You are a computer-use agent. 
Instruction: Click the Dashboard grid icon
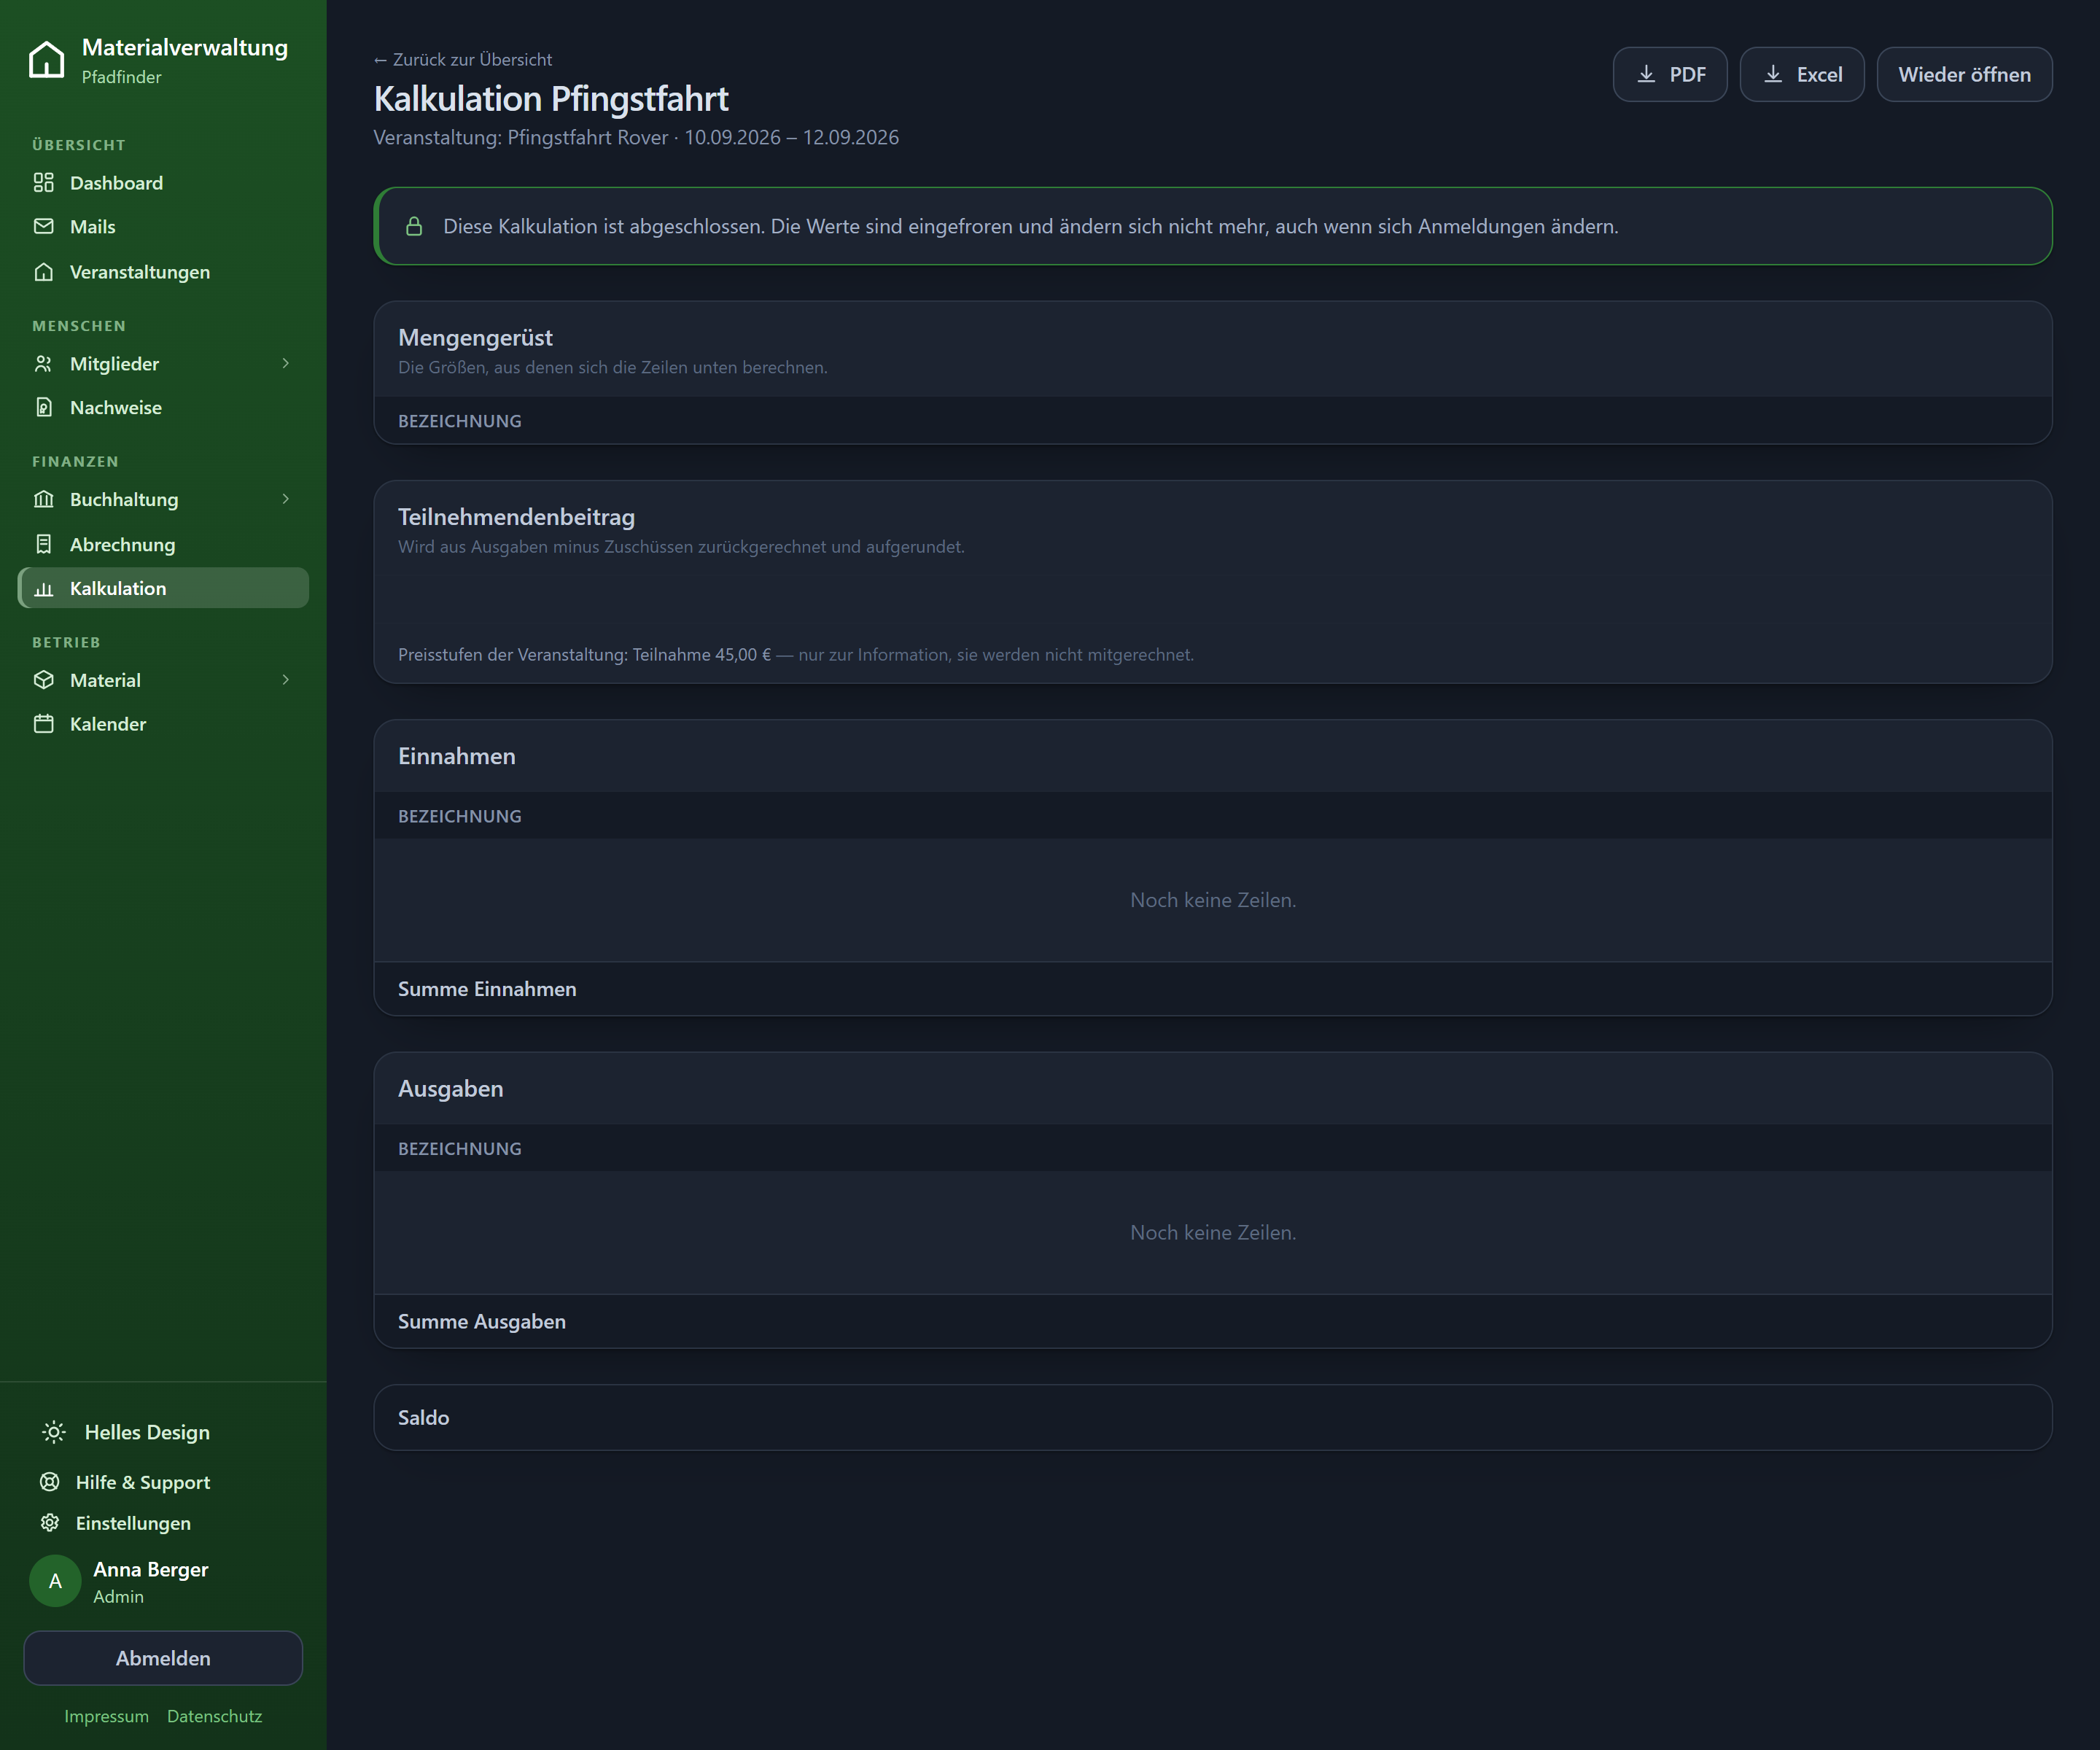44,182
